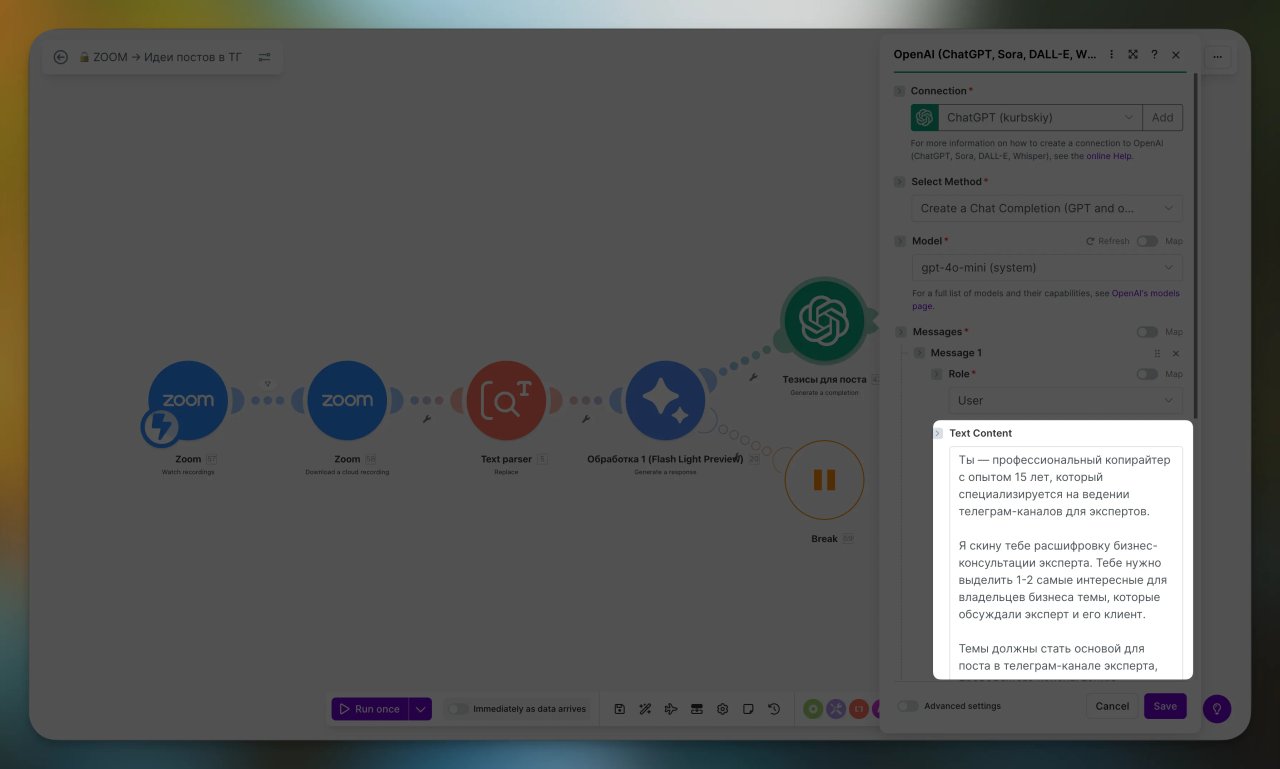The height and width of the screenshot is (769, 1280).
Task: Enable Immediately as data arrives switch
Action: 457,709
